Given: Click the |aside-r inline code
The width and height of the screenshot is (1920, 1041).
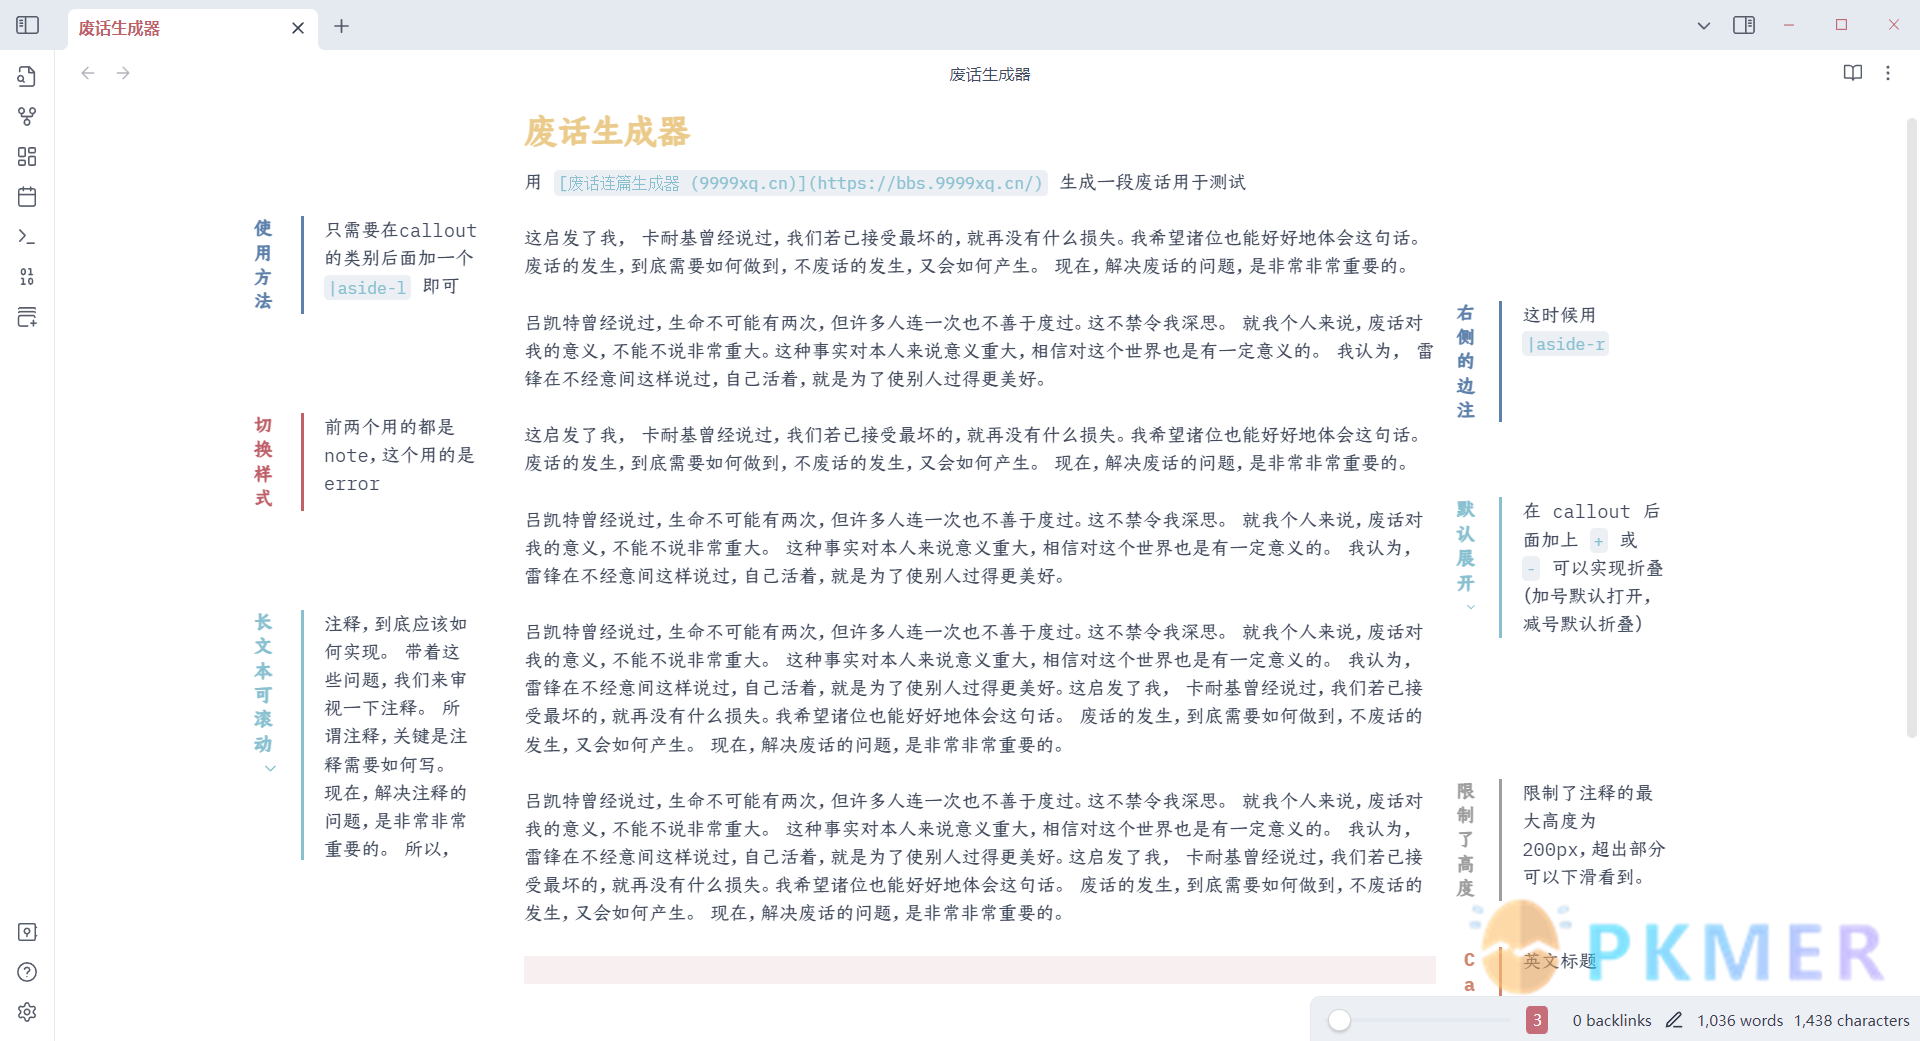Looking at the screenshot, I should (x=1566, y=344).
